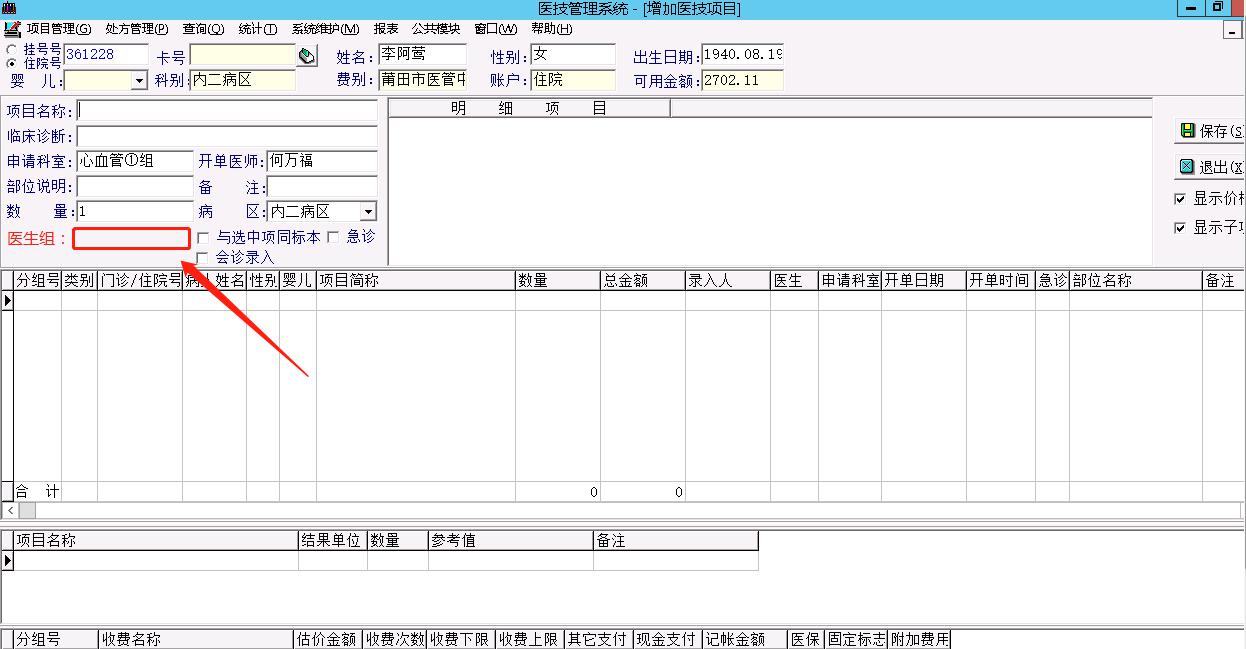Click the 部位名称 column header
The width and height of the screenshot is (1246, 649).
tap(1136, 281)
